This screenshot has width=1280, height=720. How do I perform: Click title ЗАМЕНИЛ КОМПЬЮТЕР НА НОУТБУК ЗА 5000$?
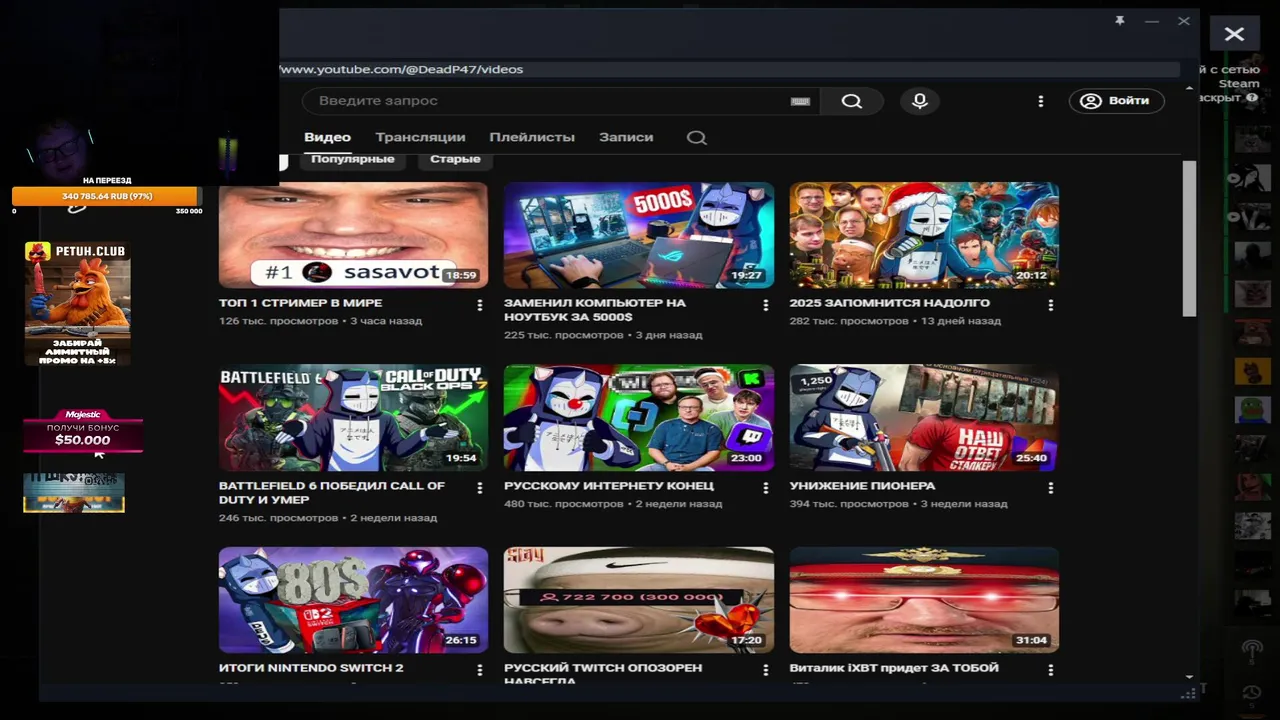pos(595,310)
